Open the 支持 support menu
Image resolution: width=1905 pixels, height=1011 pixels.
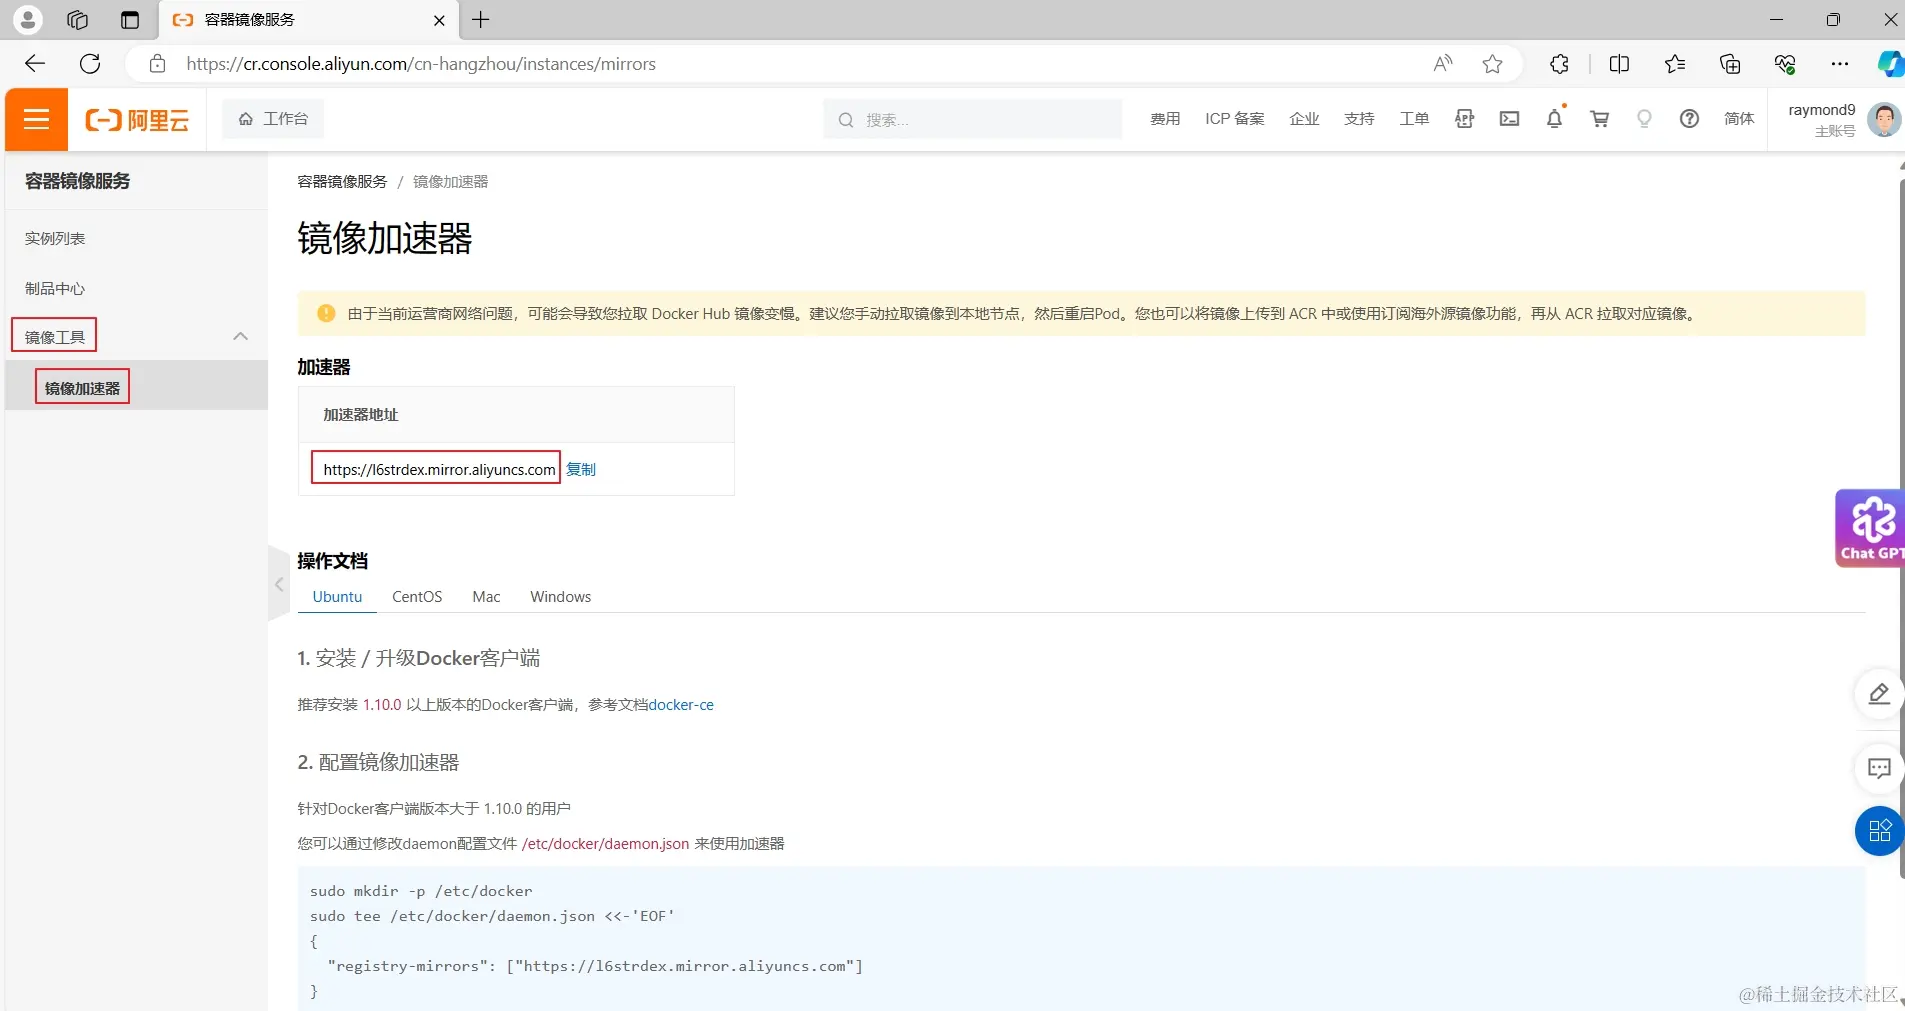tap(1359, 119)
